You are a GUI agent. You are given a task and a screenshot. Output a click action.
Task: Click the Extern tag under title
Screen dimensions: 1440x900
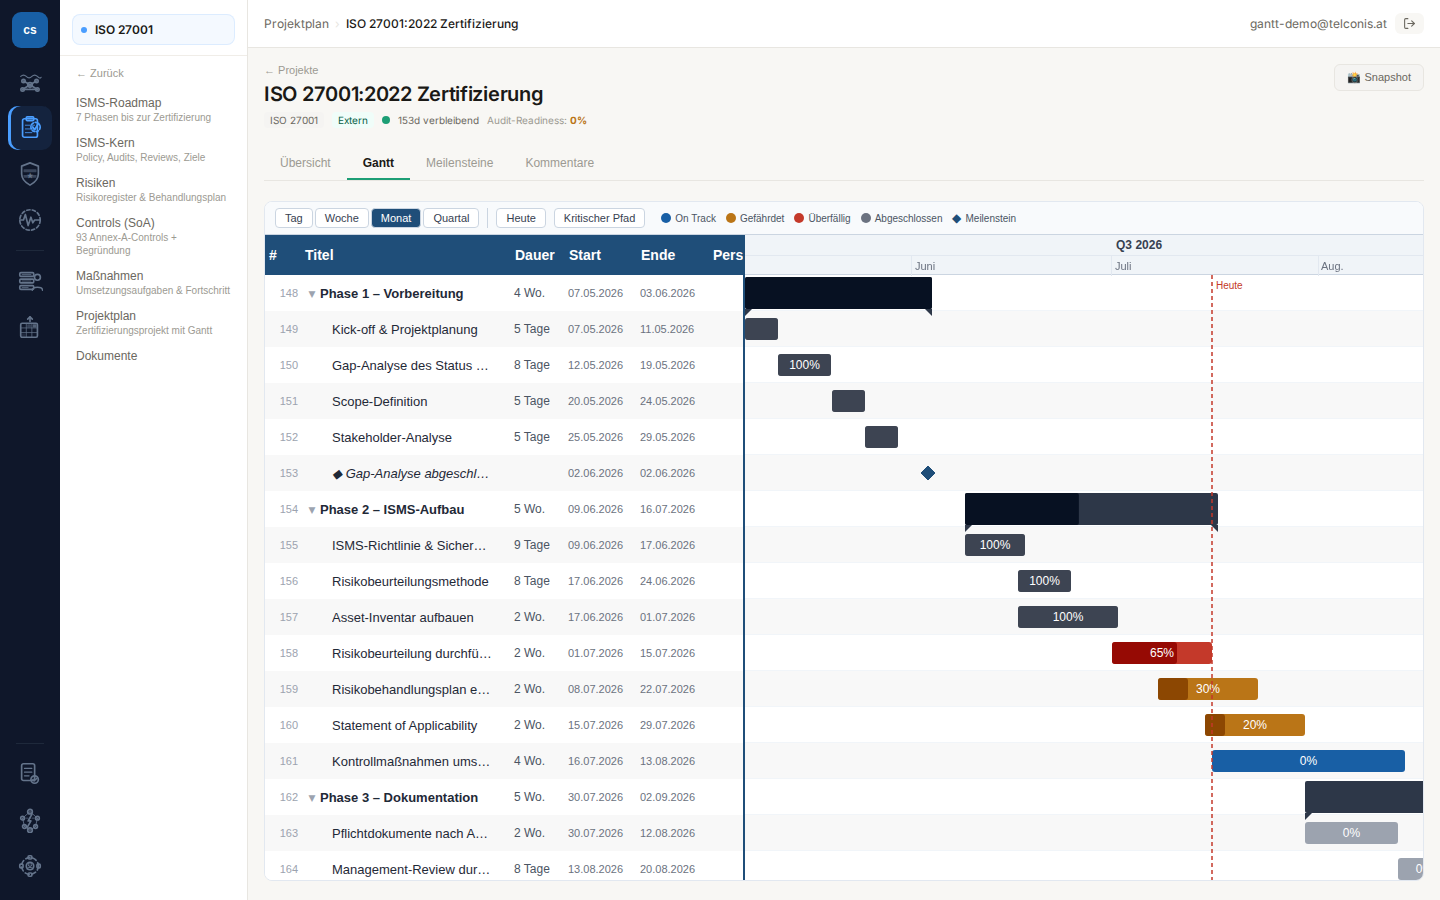[x=353, y=121]
